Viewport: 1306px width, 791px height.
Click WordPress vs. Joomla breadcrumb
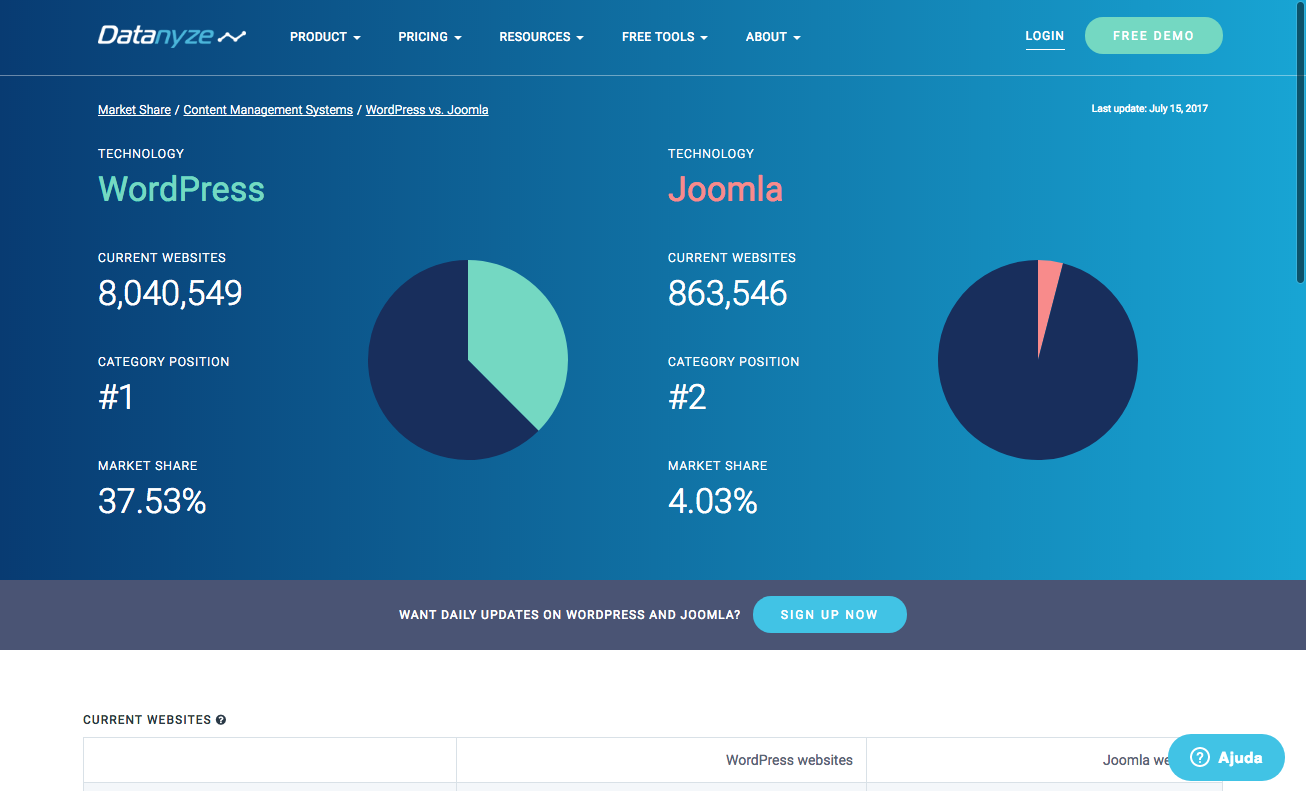(x=427, y=110)
